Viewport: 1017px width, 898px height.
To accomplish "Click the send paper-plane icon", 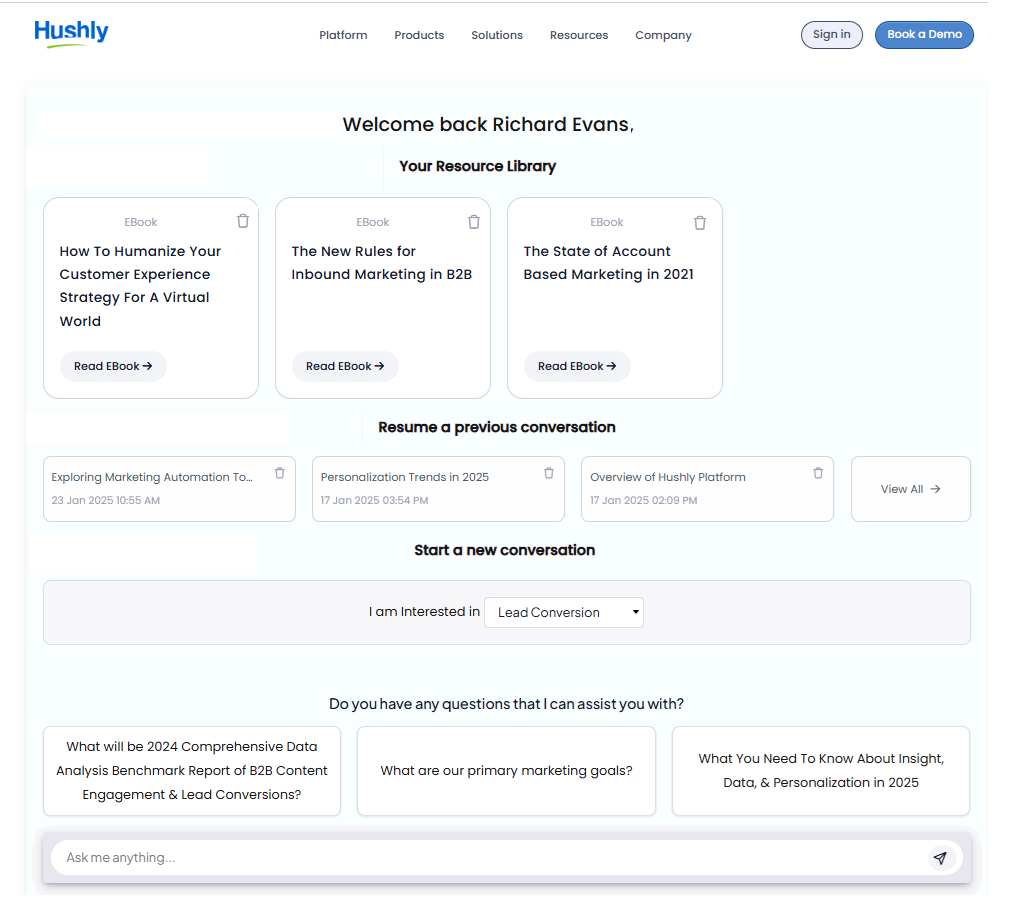I will [940, 858].
